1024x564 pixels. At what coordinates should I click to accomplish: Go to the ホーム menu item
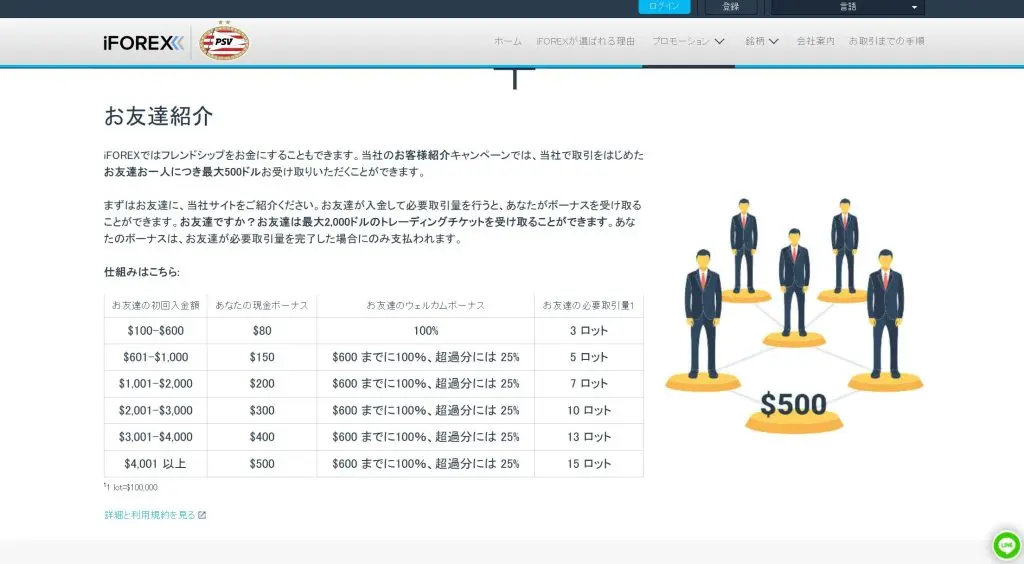(x=508, y=42)
